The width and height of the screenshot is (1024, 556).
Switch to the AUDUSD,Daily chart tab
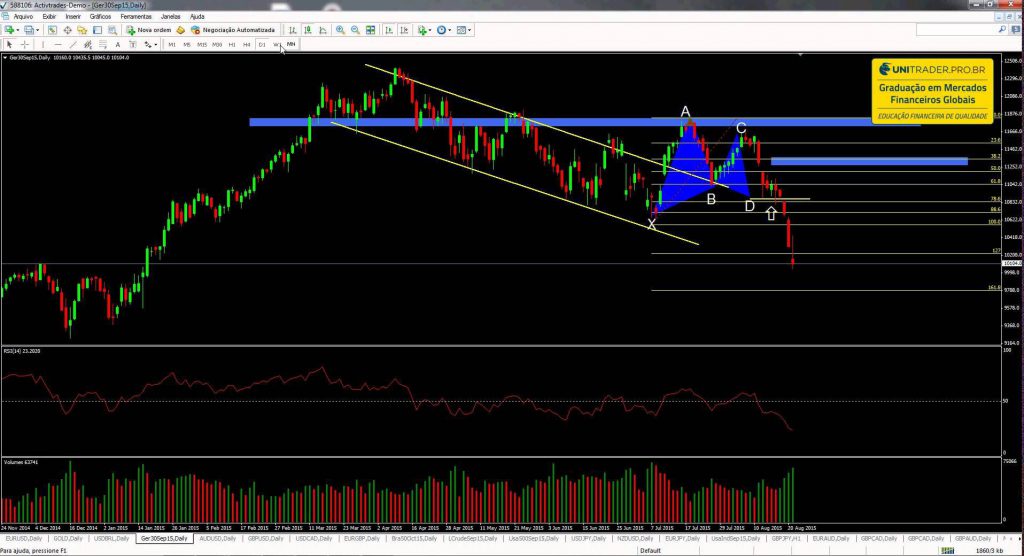pyautogui.click(x=217, y=539)
